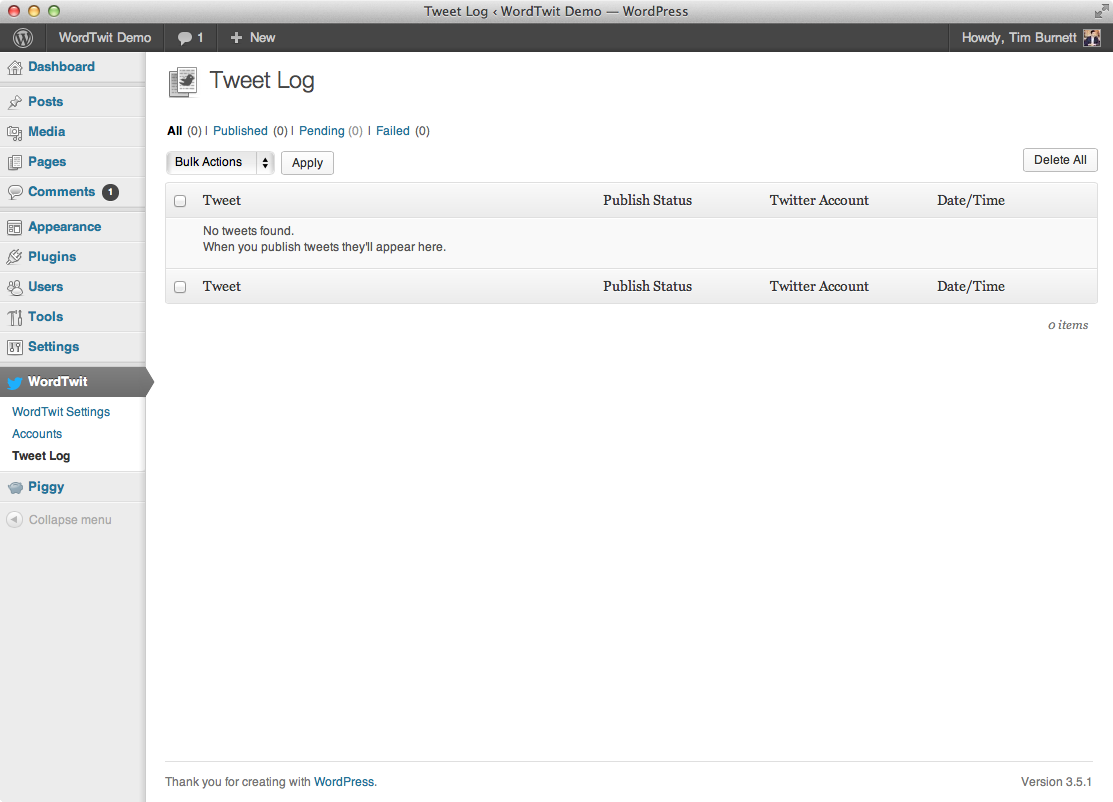The width and height of the screenshot is (1113, 802).
Task: Open the Pages menu
Action: tap(47, 162)
